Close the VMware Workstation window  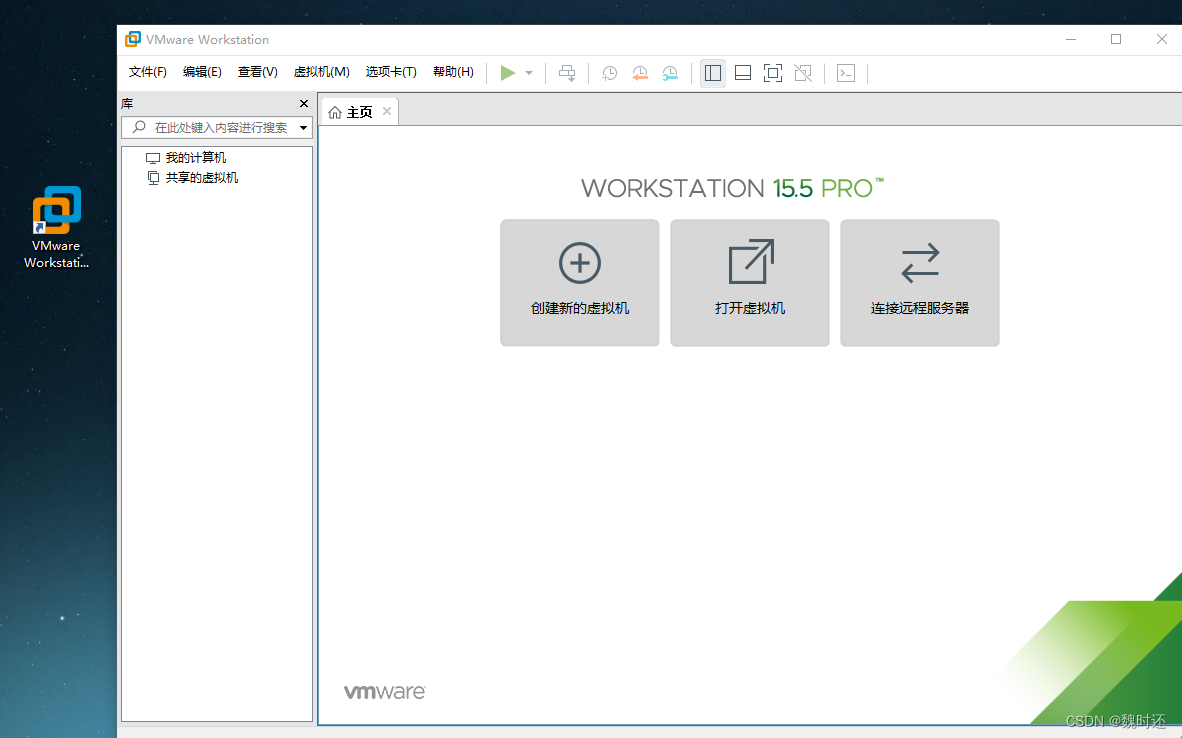[x=1162, y=39]
